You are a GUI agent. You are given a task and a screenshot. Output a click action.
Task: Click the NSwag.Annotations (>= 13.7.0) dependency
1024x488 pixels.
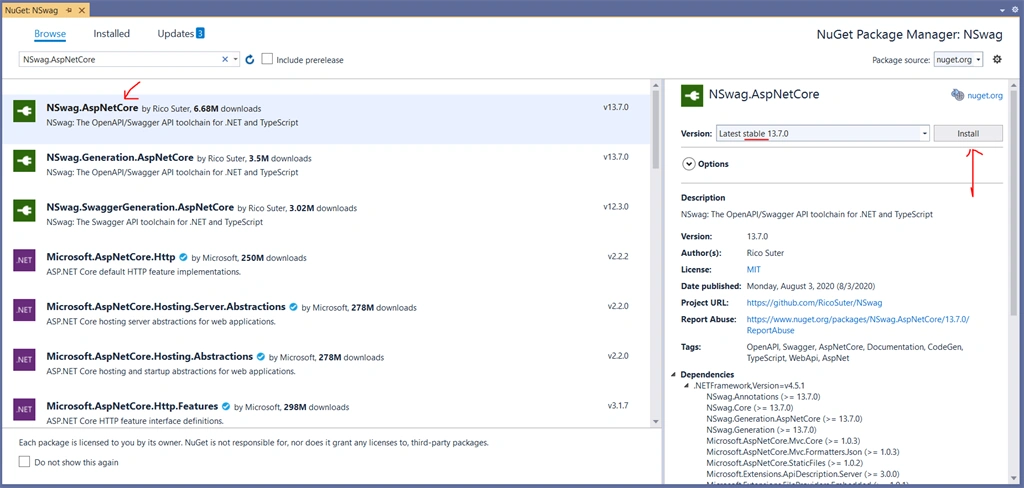click(763, 397)
